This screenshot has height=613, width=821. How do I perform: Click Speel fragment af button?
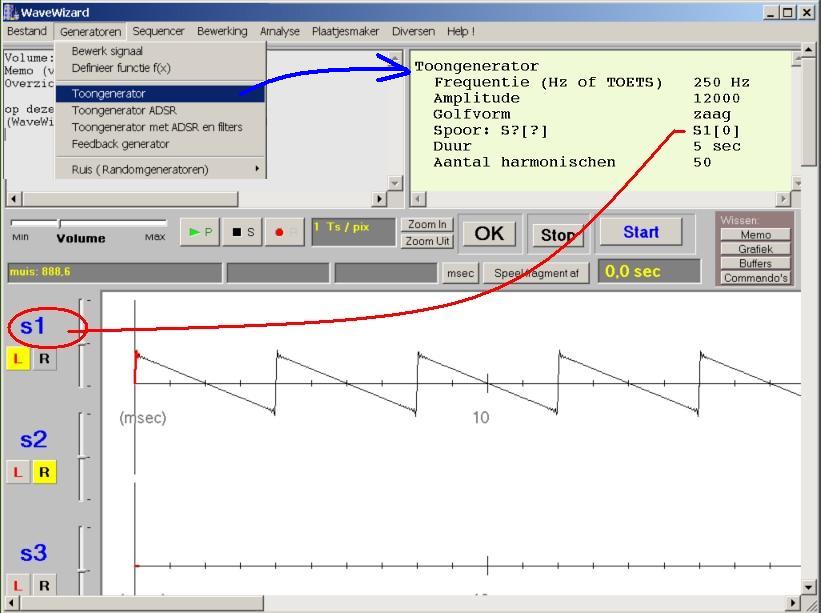[536, 273]
